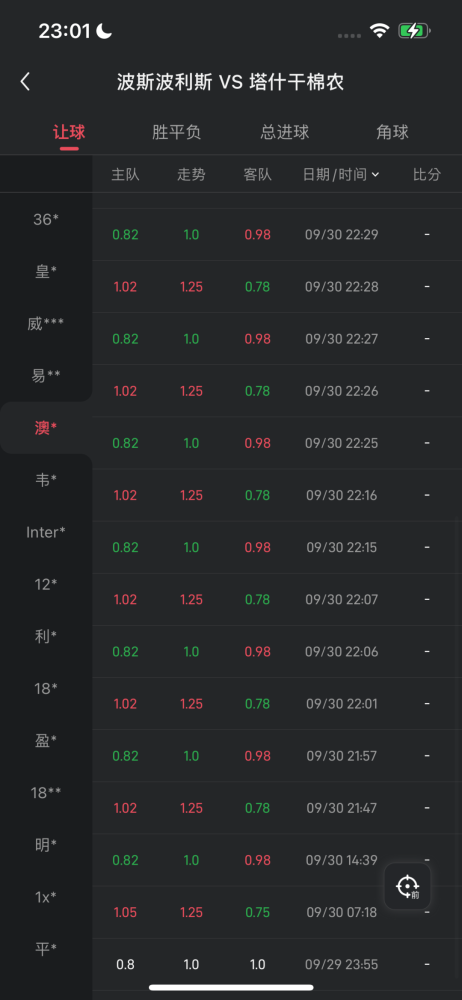Tap the locate crosshair floating icon
The height and width of the screenshot is (1000, 462).
(407, 886)
